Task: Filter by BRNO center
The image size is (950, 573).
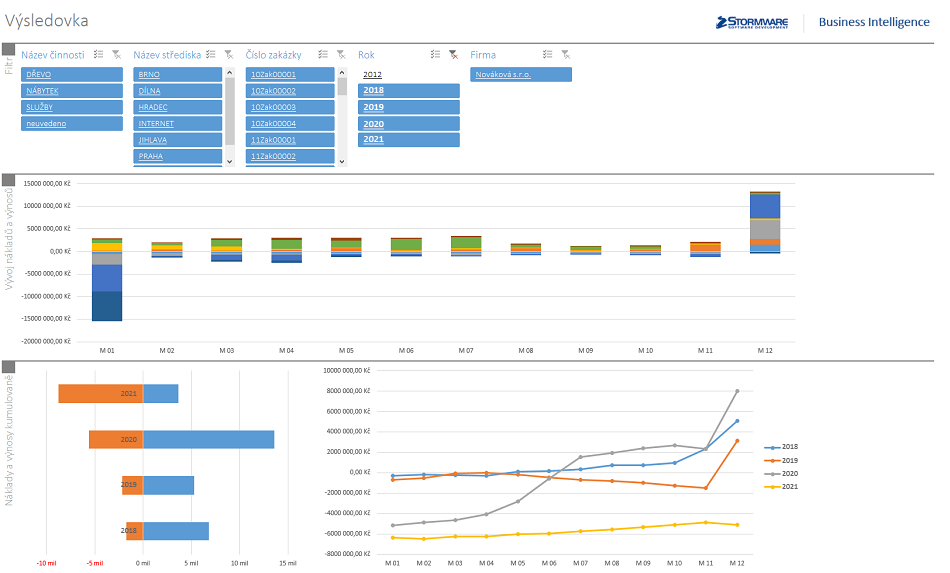Action: (x=178, y=75)
